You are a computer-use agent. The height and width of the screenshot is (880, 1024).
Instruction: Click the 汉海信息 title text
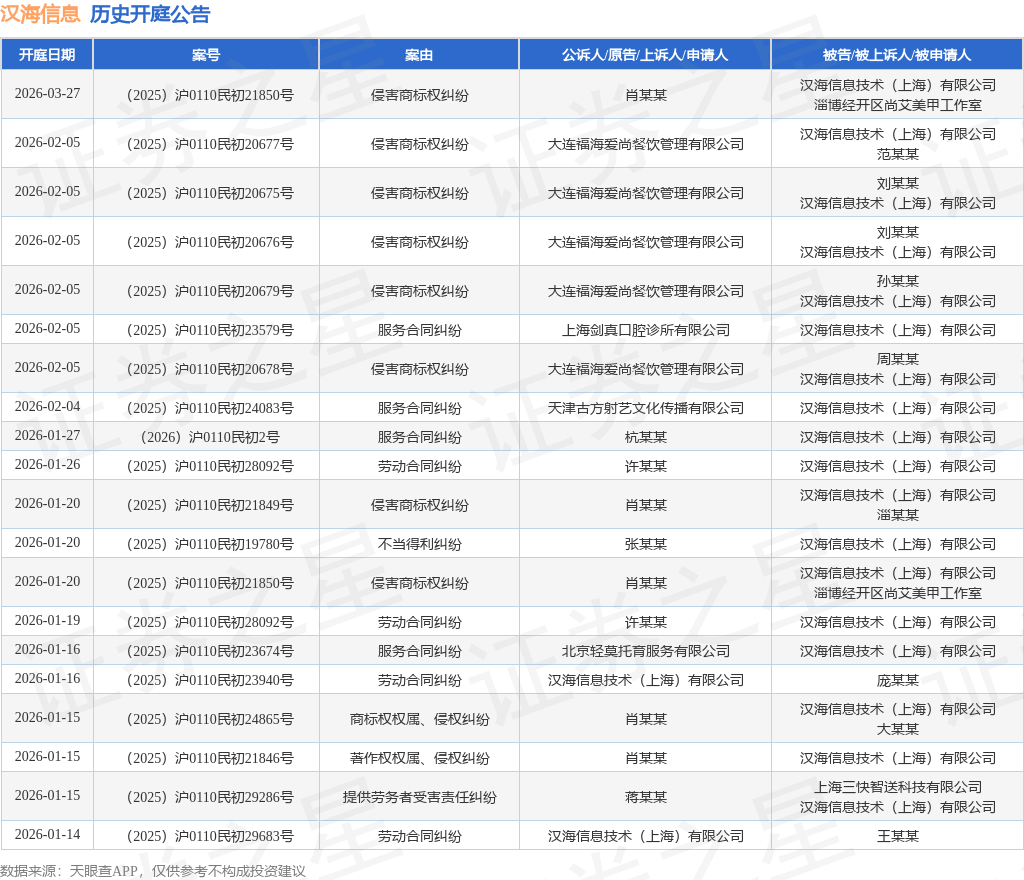(40, 14)
